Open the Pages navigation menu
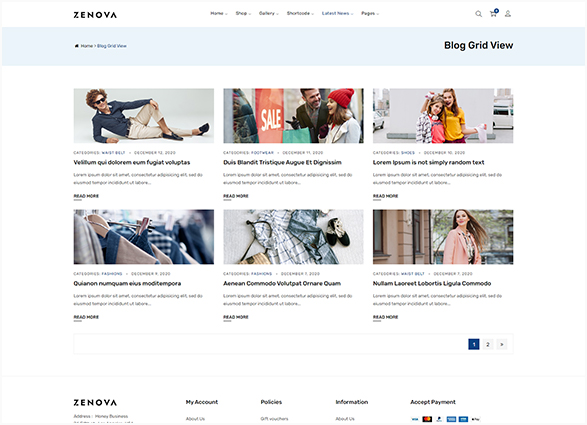Viewport: 587px width, 425px height. (370, 13)
